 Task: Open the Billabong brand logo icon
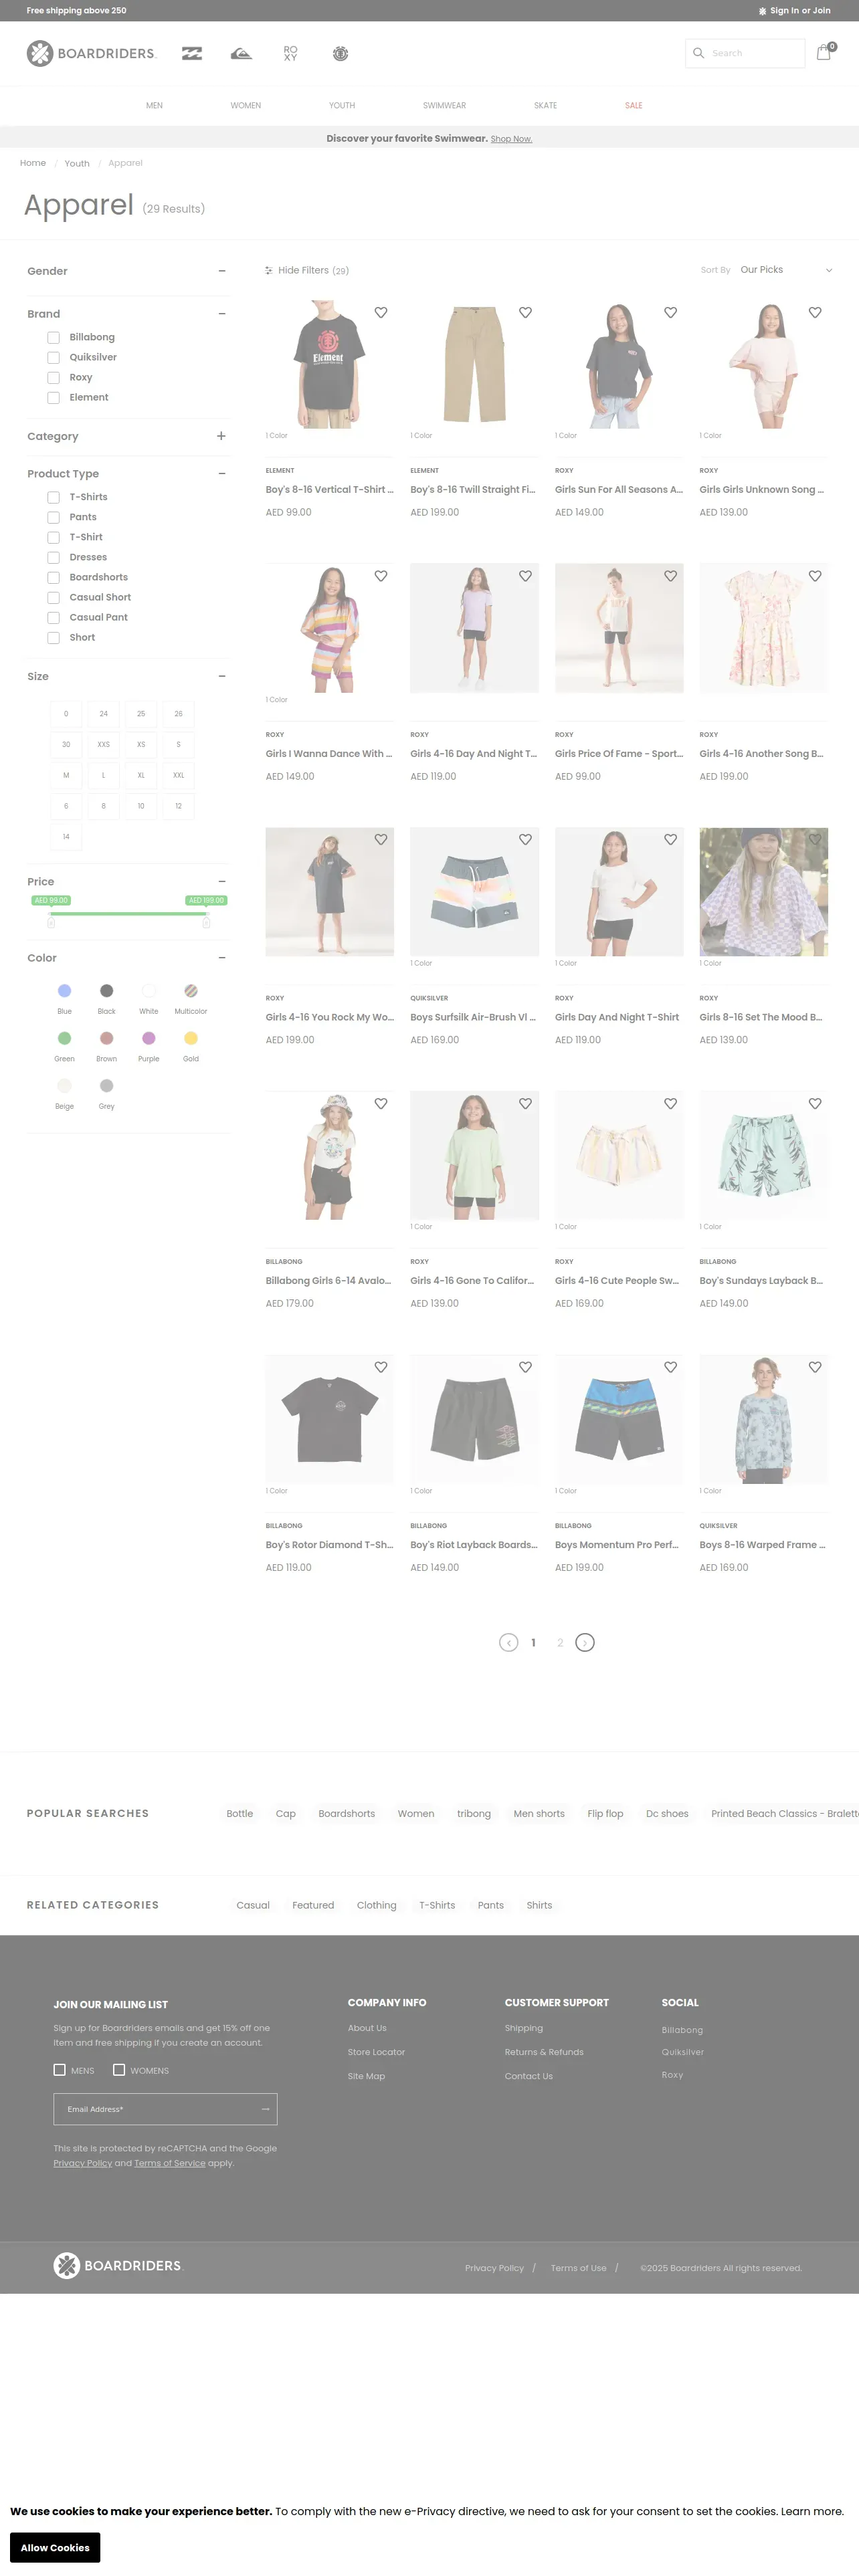pyautogui.click(x=192, y=54)
